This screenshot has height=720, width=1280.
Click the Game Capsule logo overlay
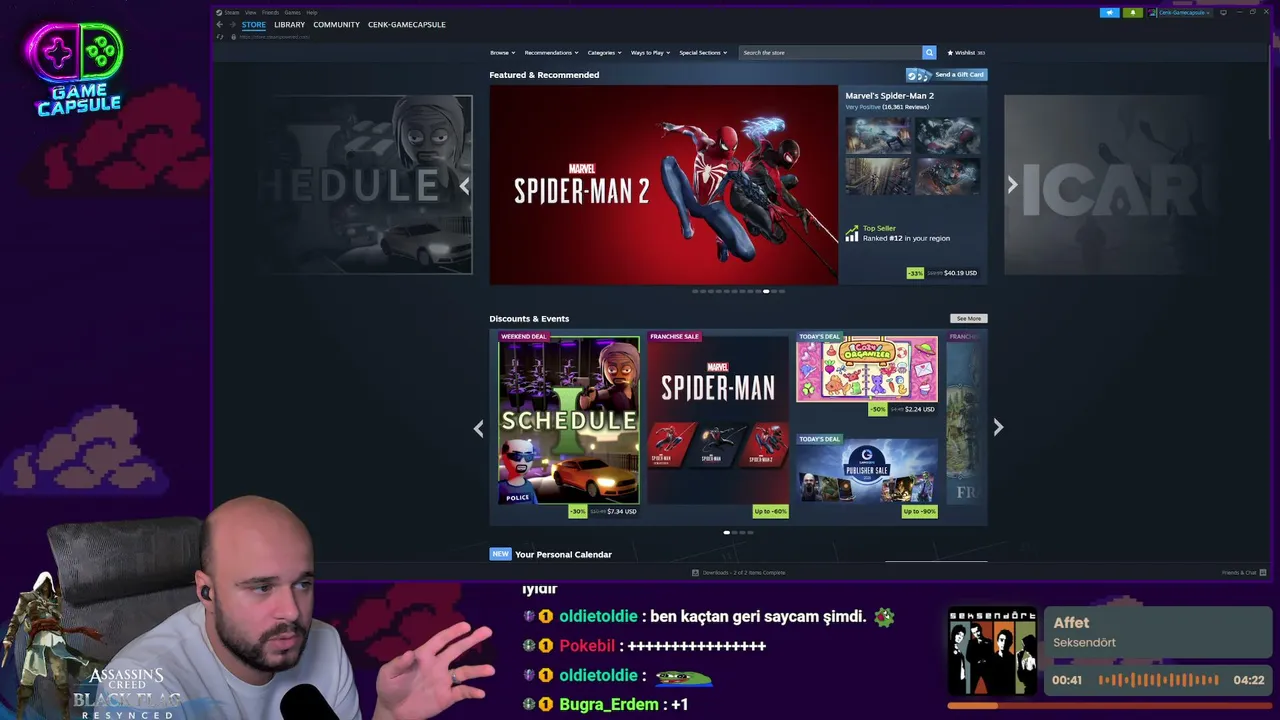coord(78,70)
